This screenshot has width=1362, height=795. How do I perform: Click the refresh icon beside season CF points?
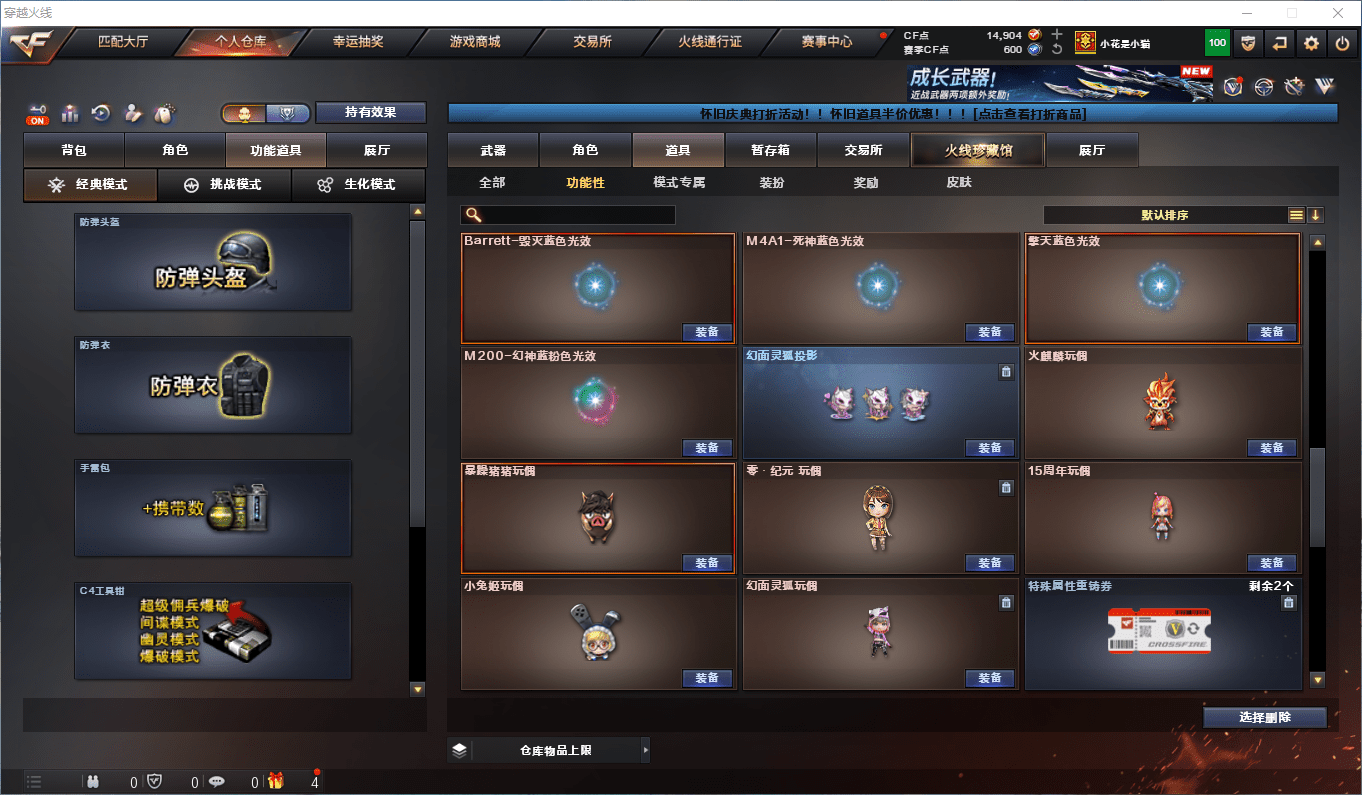(x=1057, y=49)
